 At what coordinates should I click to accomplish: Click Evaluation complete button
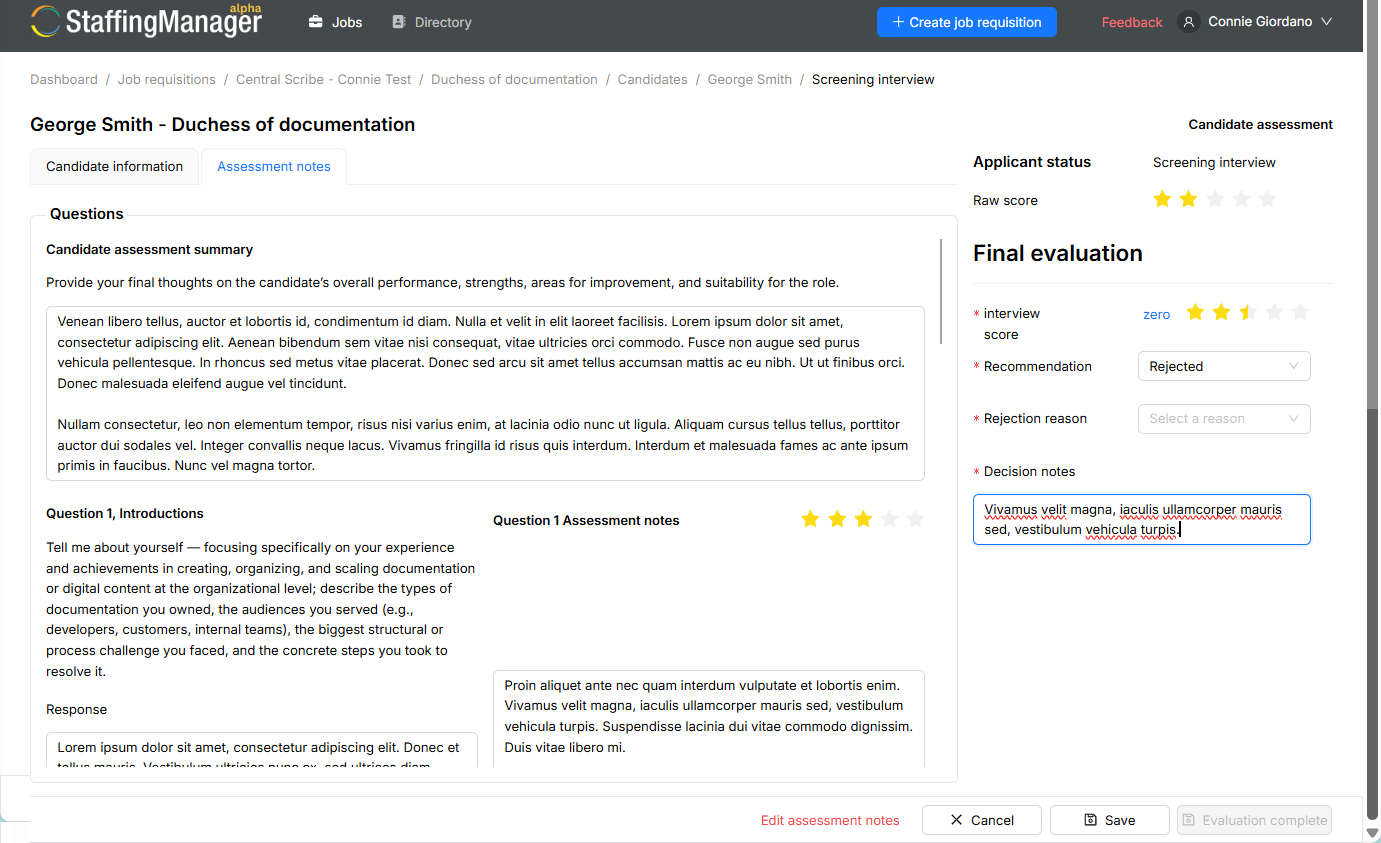pos(1255,820)
